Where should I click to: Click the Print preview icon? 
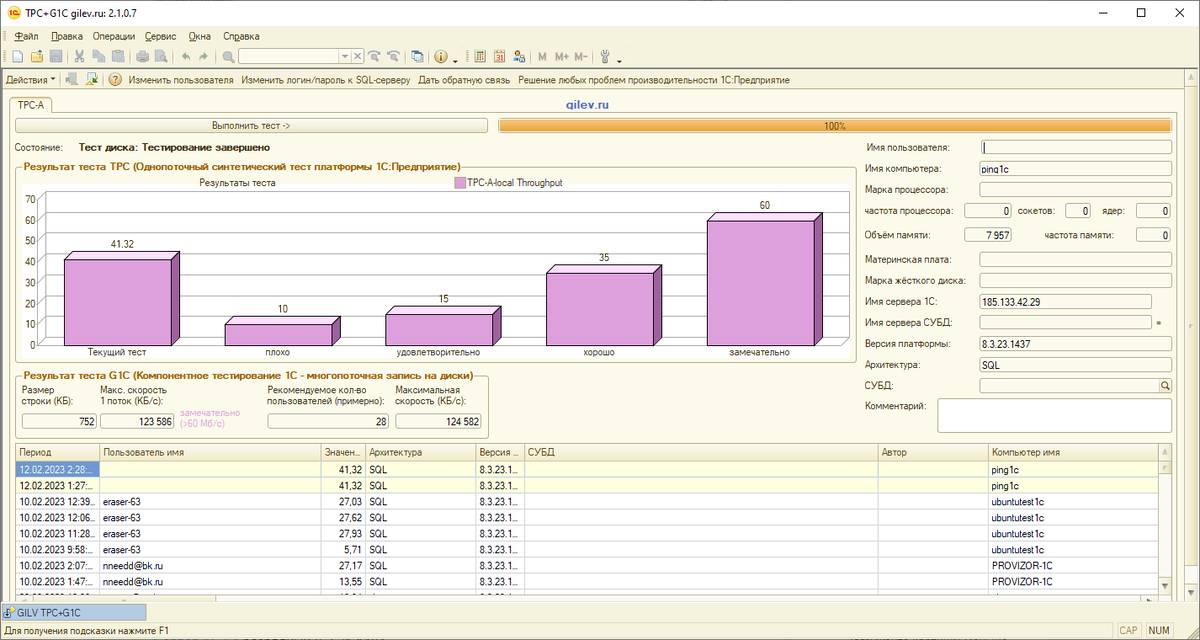point(161,57)
